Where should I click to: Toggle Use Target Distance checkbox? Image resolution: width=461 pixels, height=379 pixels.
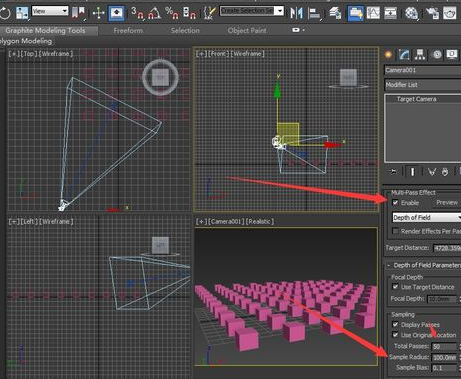[395, 287]
